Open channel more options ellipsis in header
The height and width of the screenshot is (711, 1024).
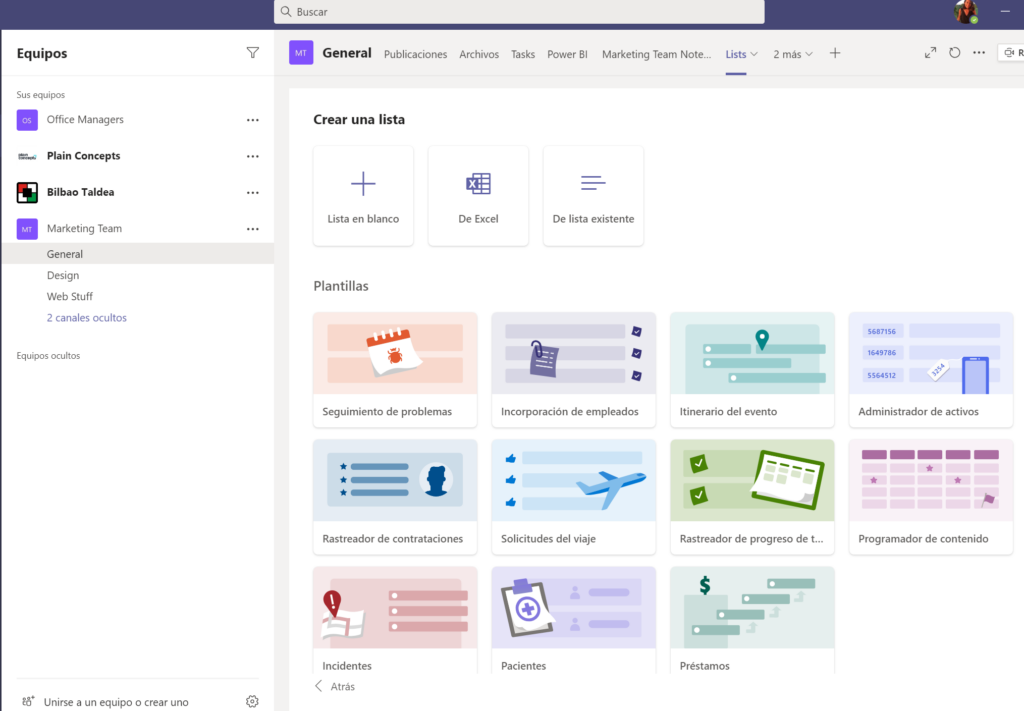coord(979,53)
